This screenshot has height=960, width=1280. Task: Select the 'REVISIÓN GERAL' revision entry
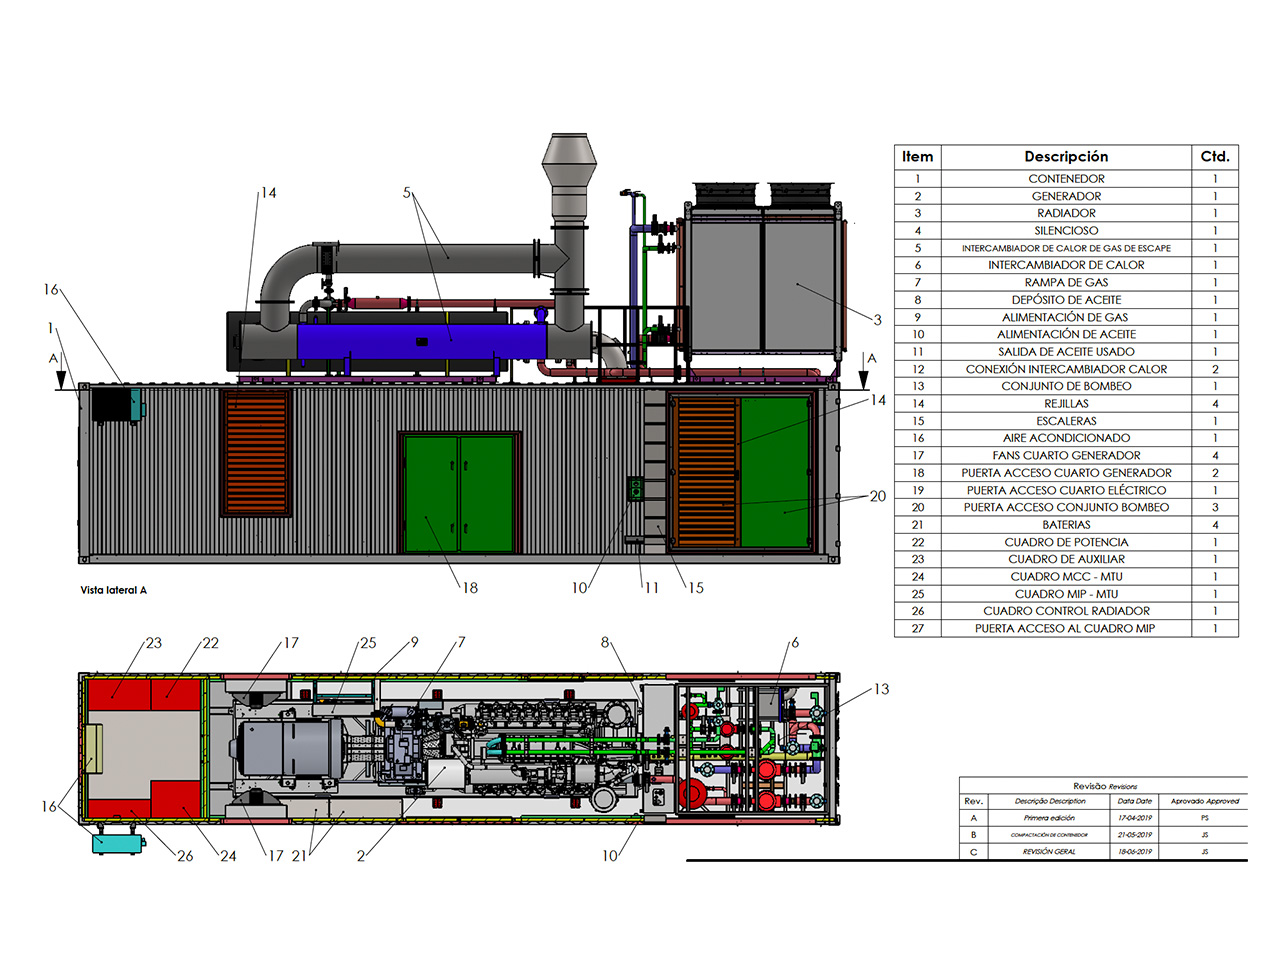coord(1049,852)
